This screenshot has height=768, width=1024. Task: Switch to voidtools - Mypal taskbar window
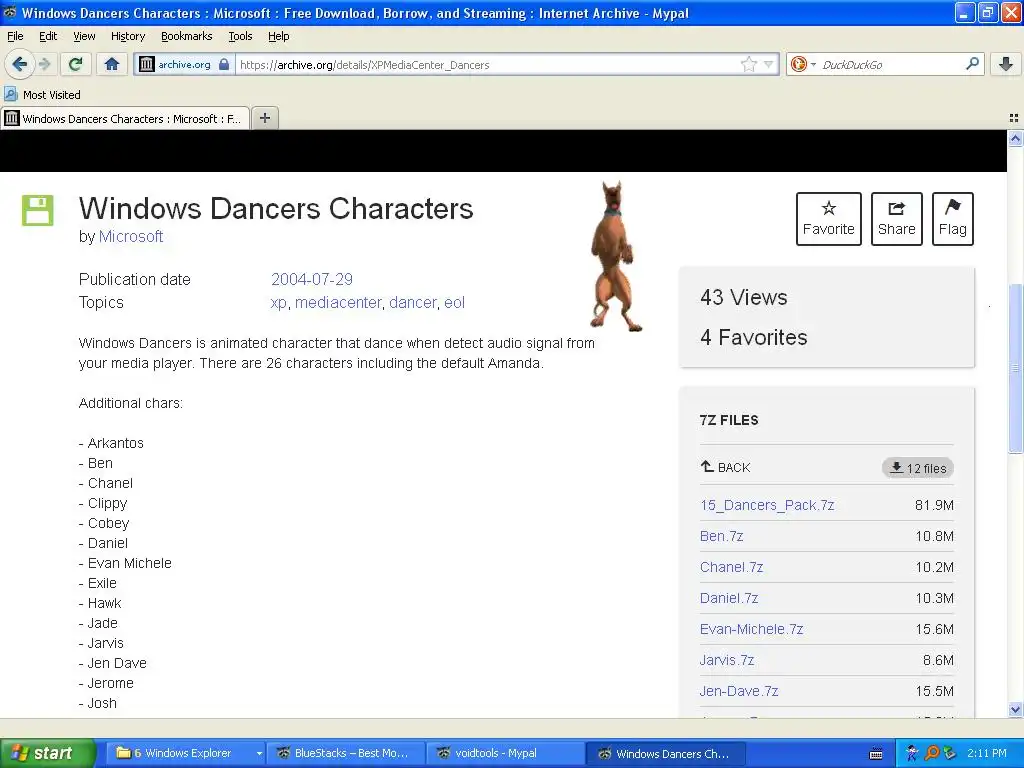[506, 753]
